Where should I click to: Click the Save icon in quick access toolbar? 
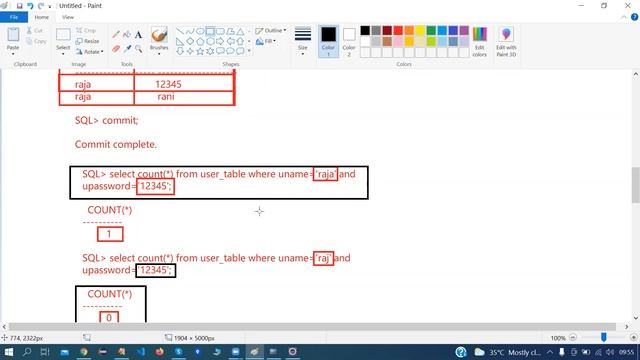(19, 6)
